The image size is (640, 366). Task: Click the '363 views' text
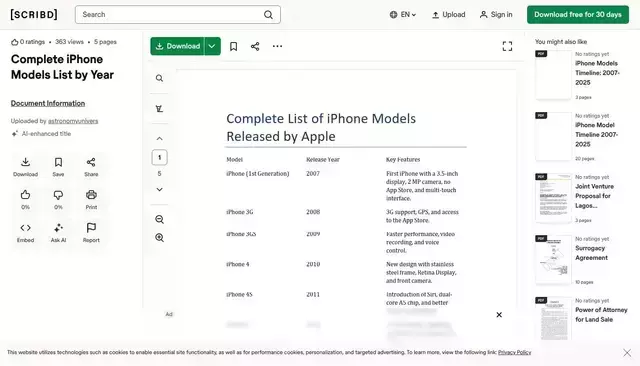click(x=69, y=42)
